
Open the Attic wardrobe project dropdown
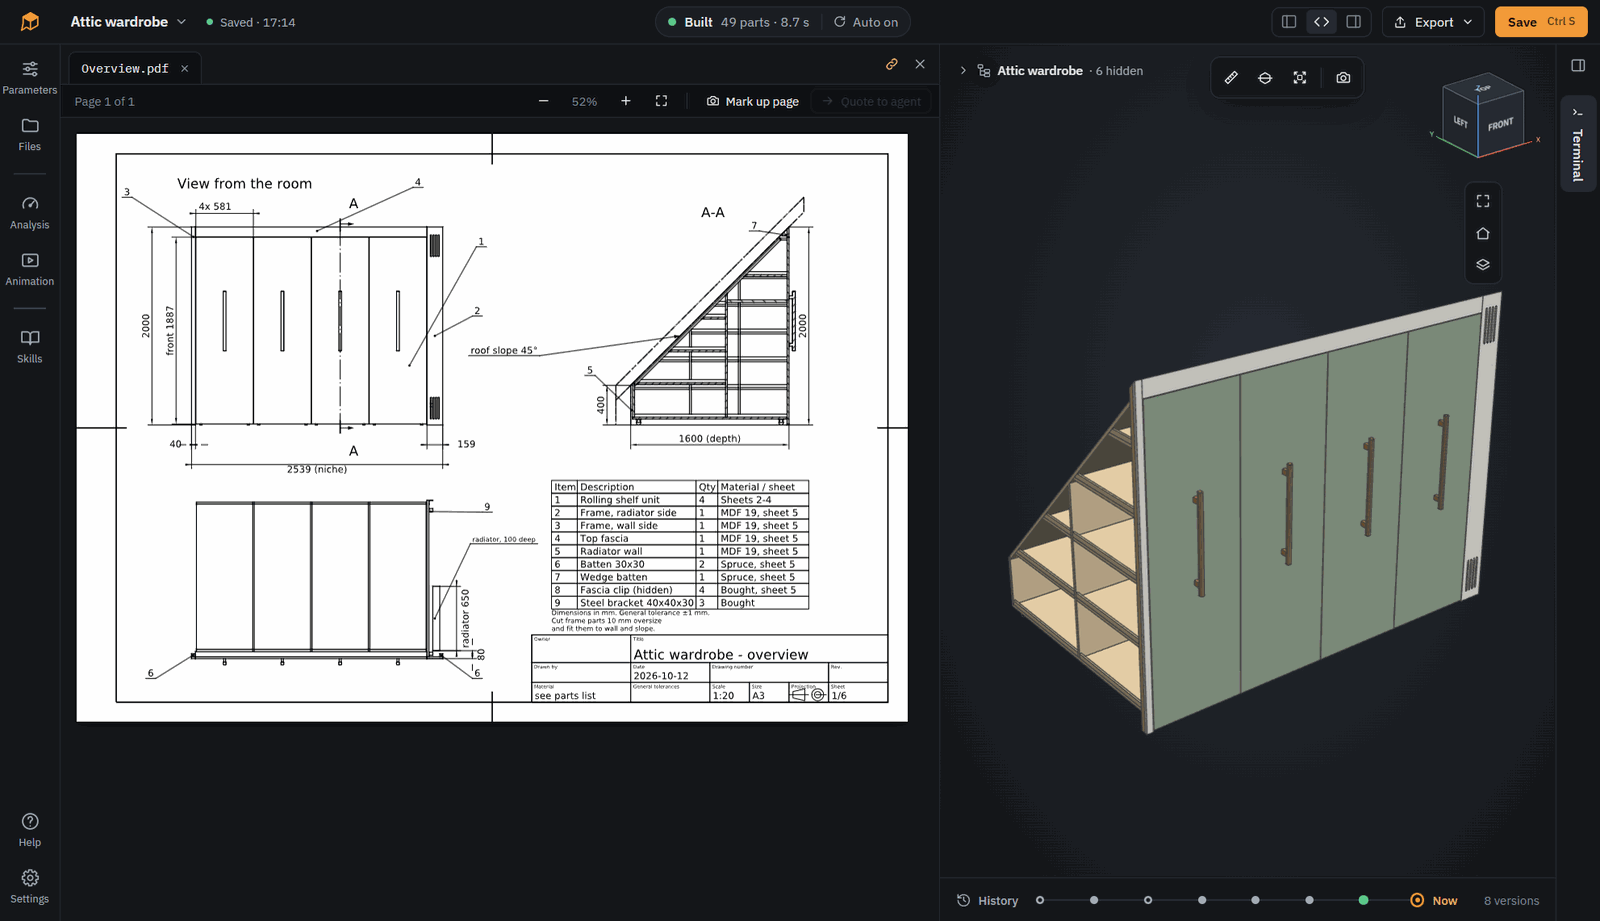coord(128,22)
